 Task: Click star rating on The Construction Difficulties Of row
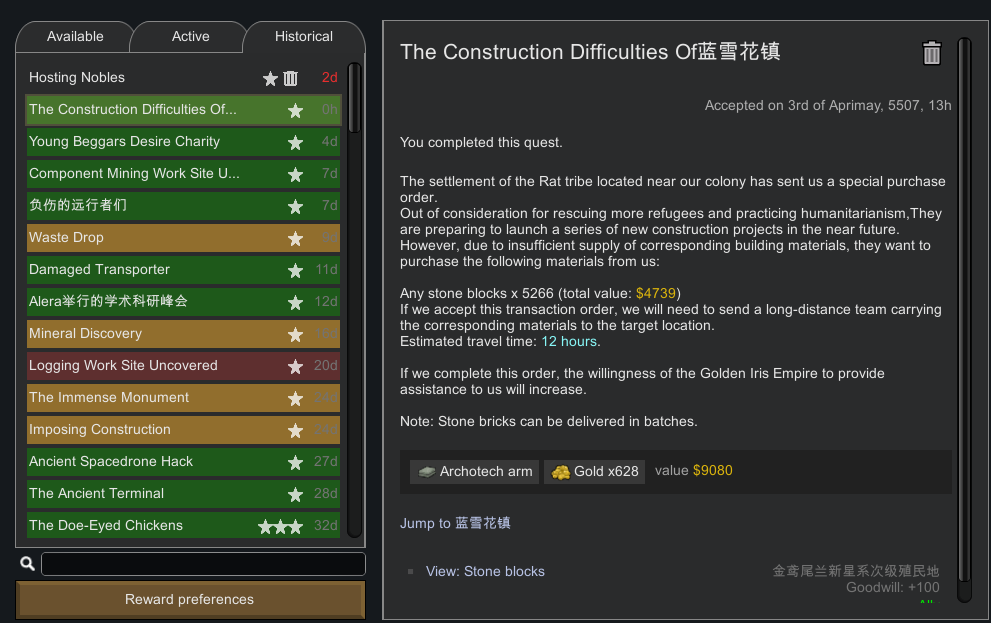click(x=295, y=111)
